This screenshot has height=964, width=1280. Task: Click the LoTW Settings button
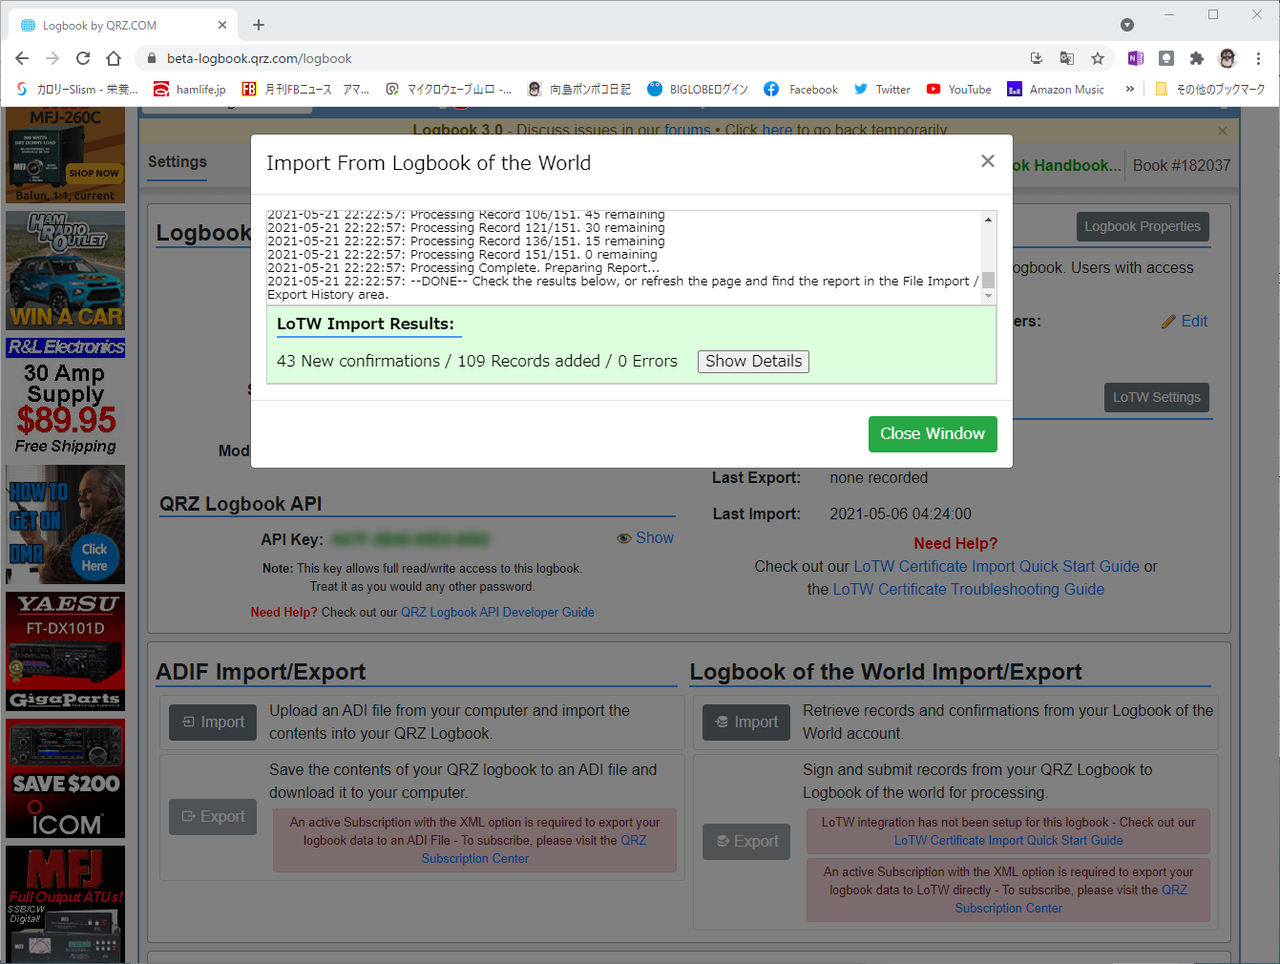pyautogui.click(x=1157, y=397)
